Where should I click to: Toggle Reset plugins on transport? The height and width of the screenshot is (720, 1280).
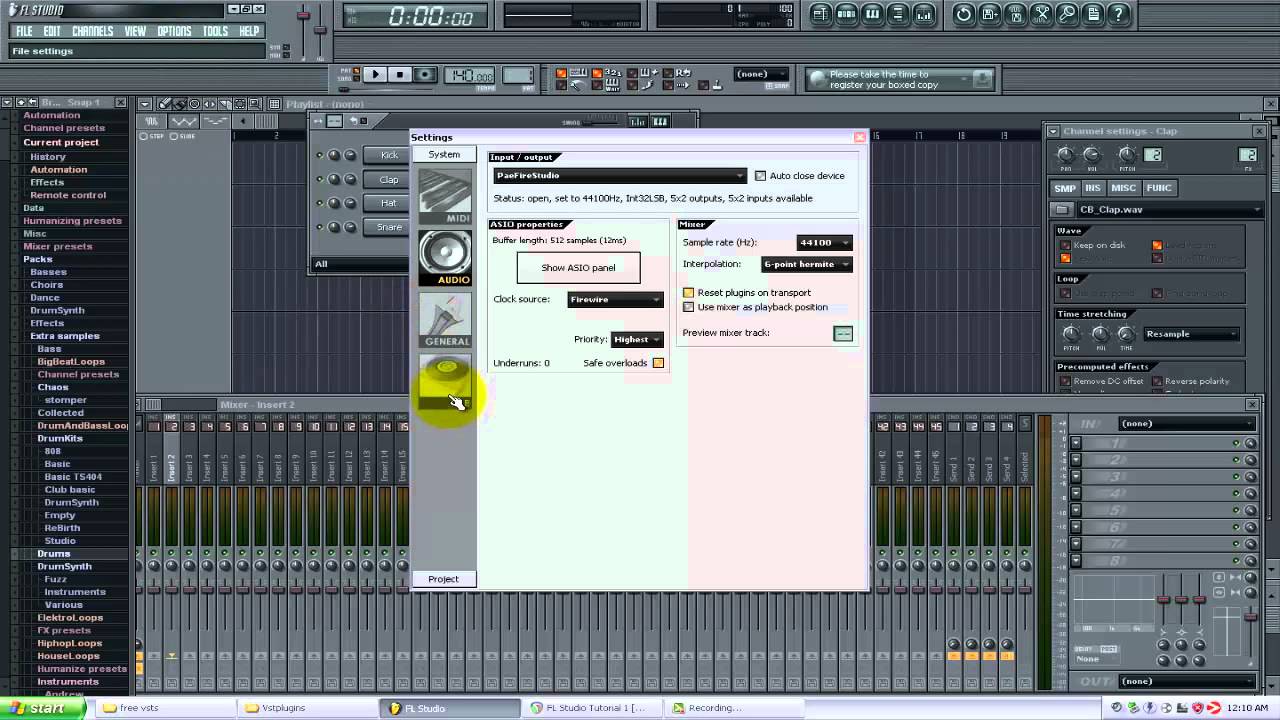(688, 293)
